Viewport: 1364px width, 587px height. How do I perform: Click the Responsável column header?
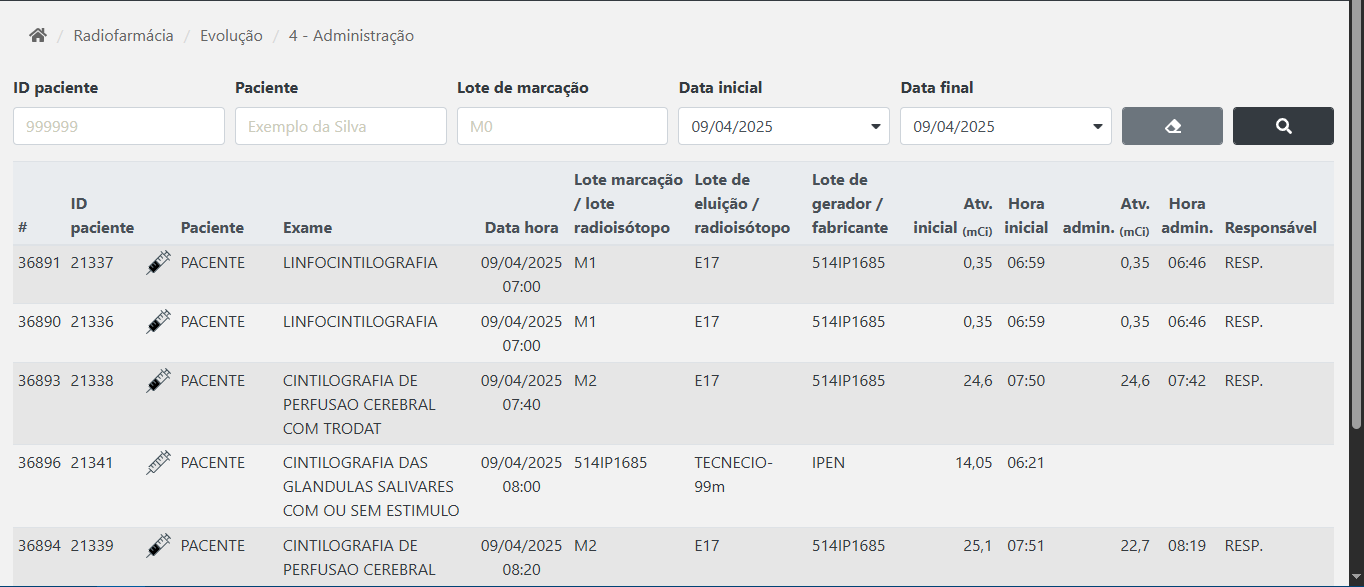[x=1270, y=228]
